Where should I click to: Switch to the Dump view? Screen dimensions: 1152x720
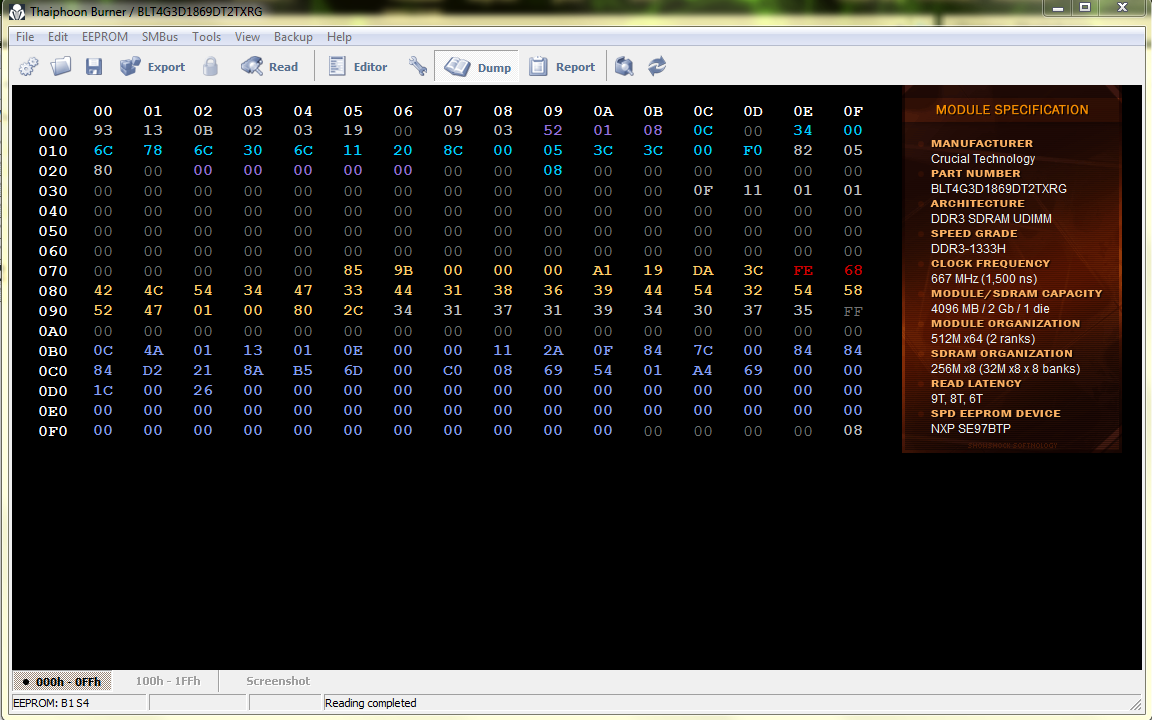click(478, 67)
